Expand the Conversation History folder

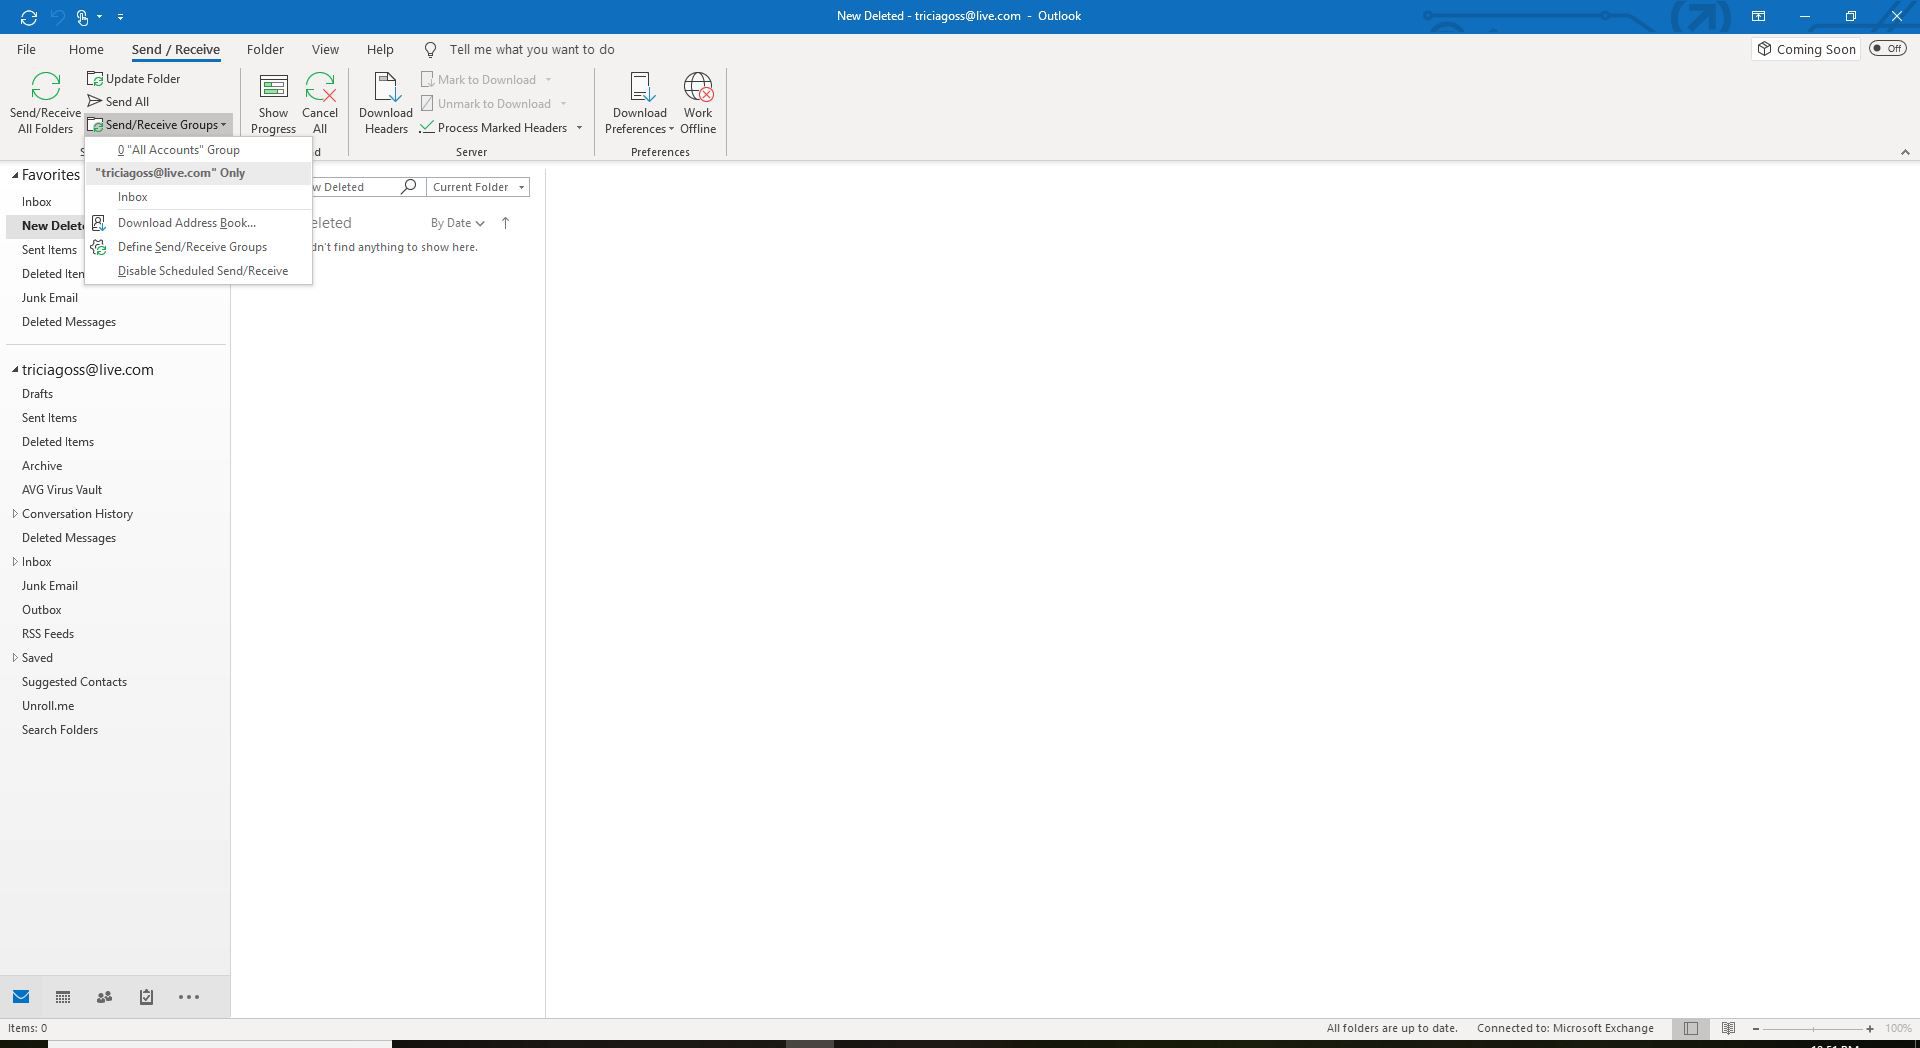point(15,514)
